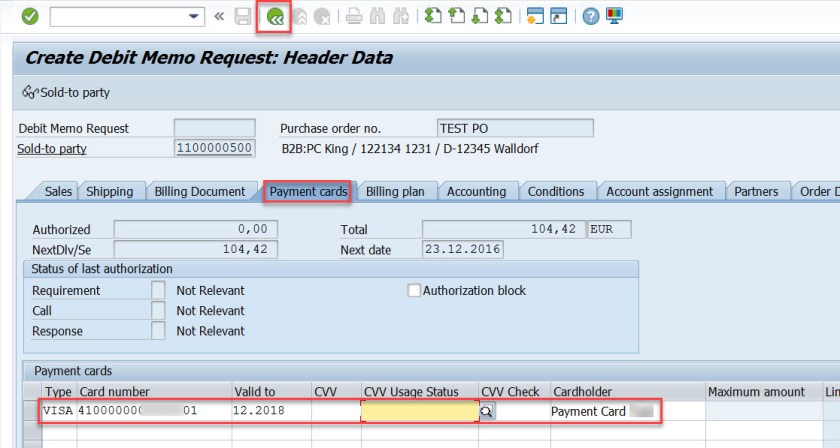The image size is (840, 448).
Task: Open the Help question mark icon
Action: tap(590, 17)
